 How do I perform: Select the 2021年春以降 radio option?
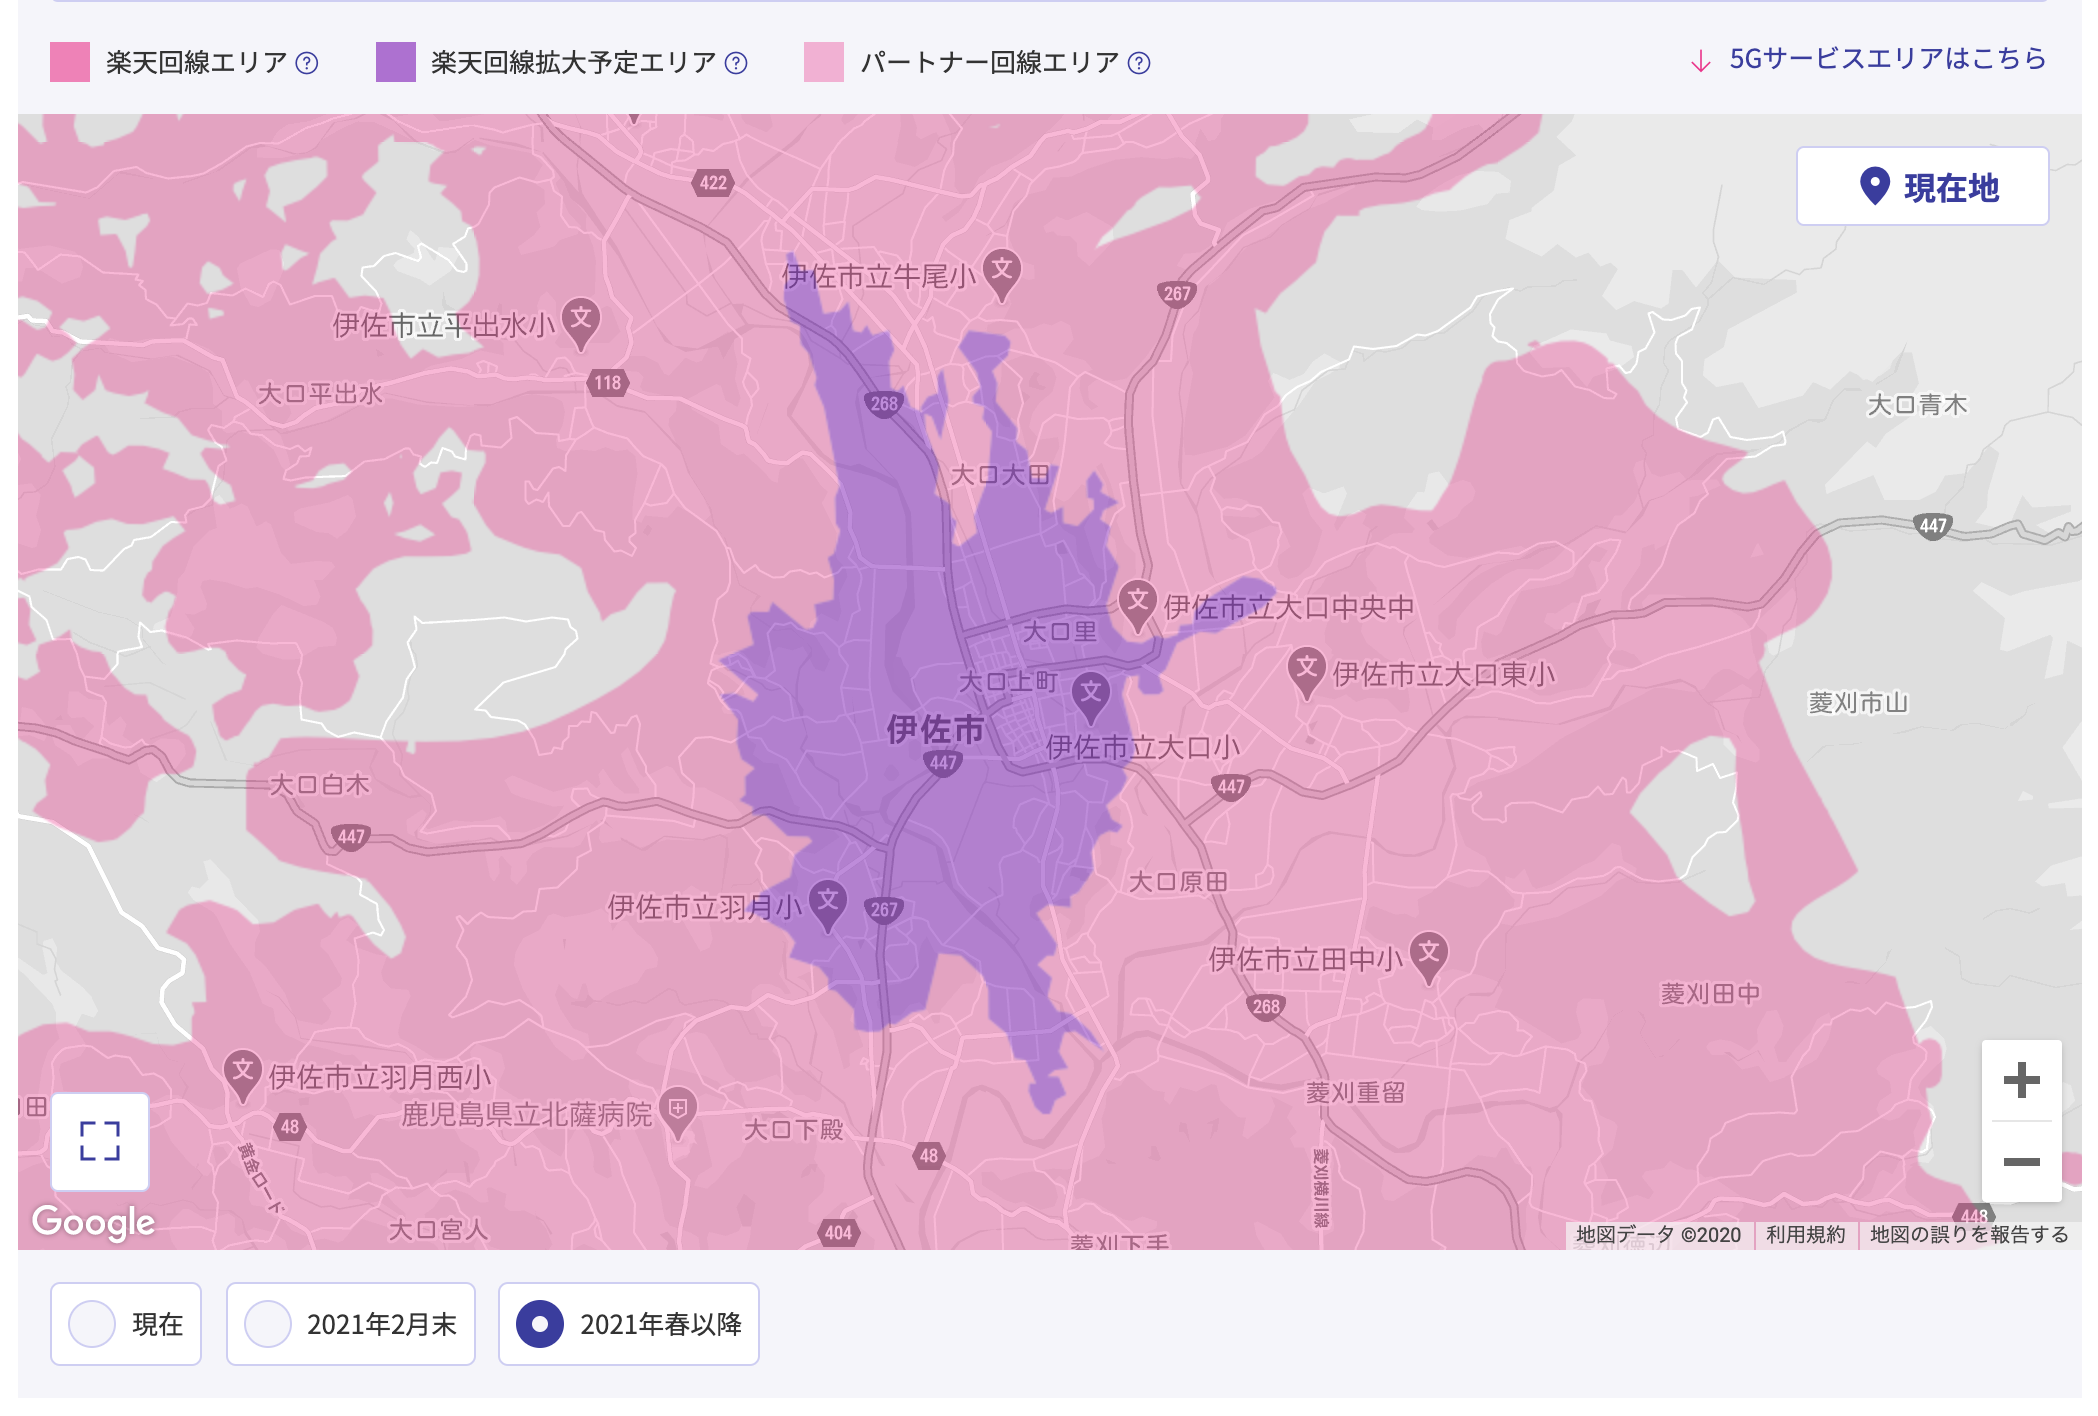(x=629, y=1324)
